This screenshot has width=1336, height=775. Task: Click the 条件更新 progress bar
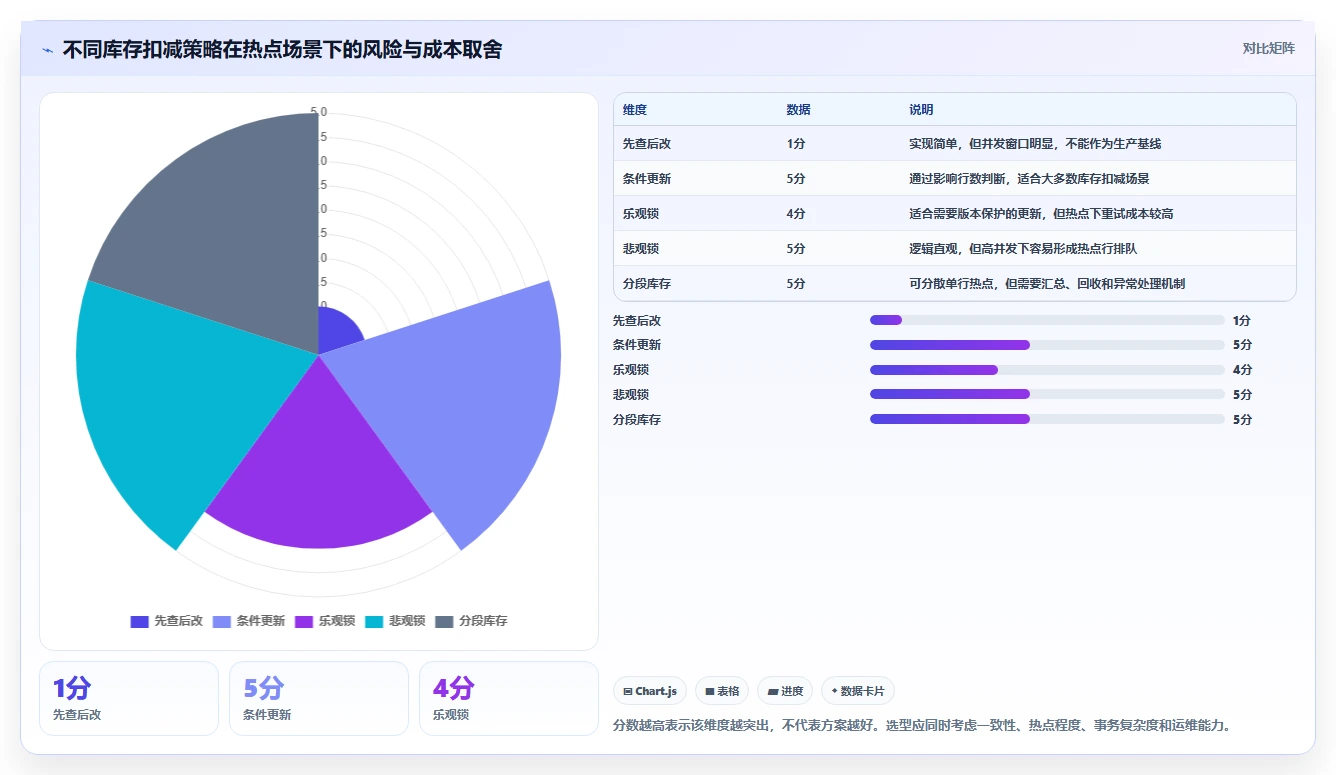click(x=1047, y=345)
